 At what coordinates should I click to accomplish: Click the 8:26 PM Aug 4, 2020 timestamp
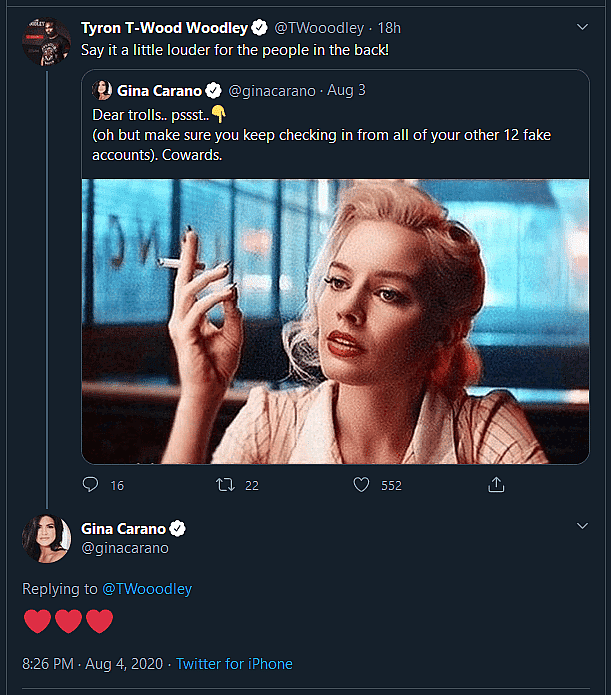tap(93, 663)
